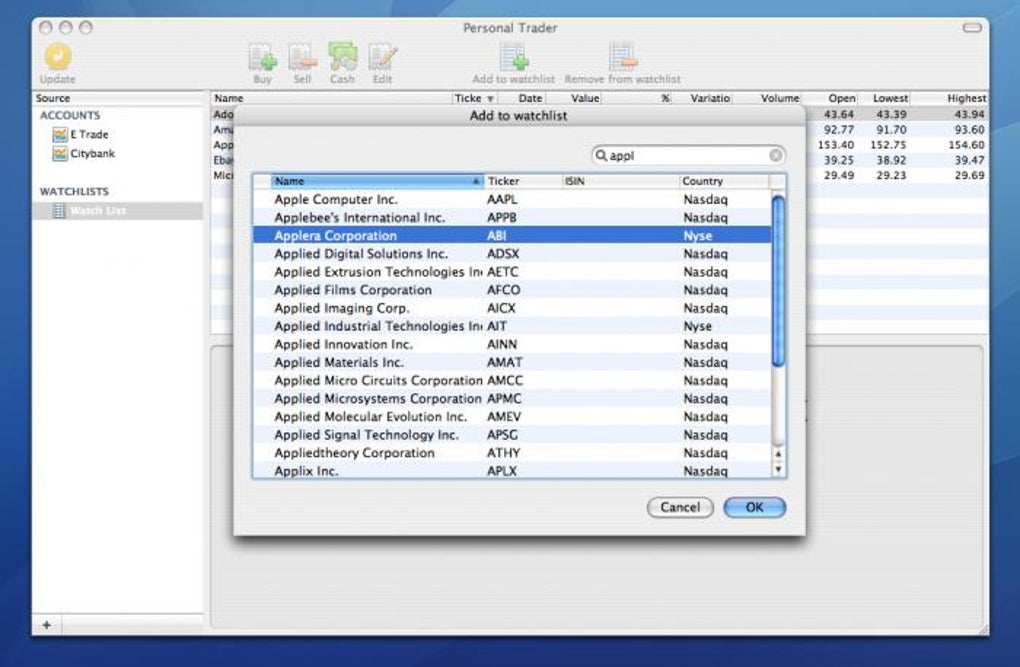
Task: Click the Cash toolbar icon
Action: (x=342, y=57)
